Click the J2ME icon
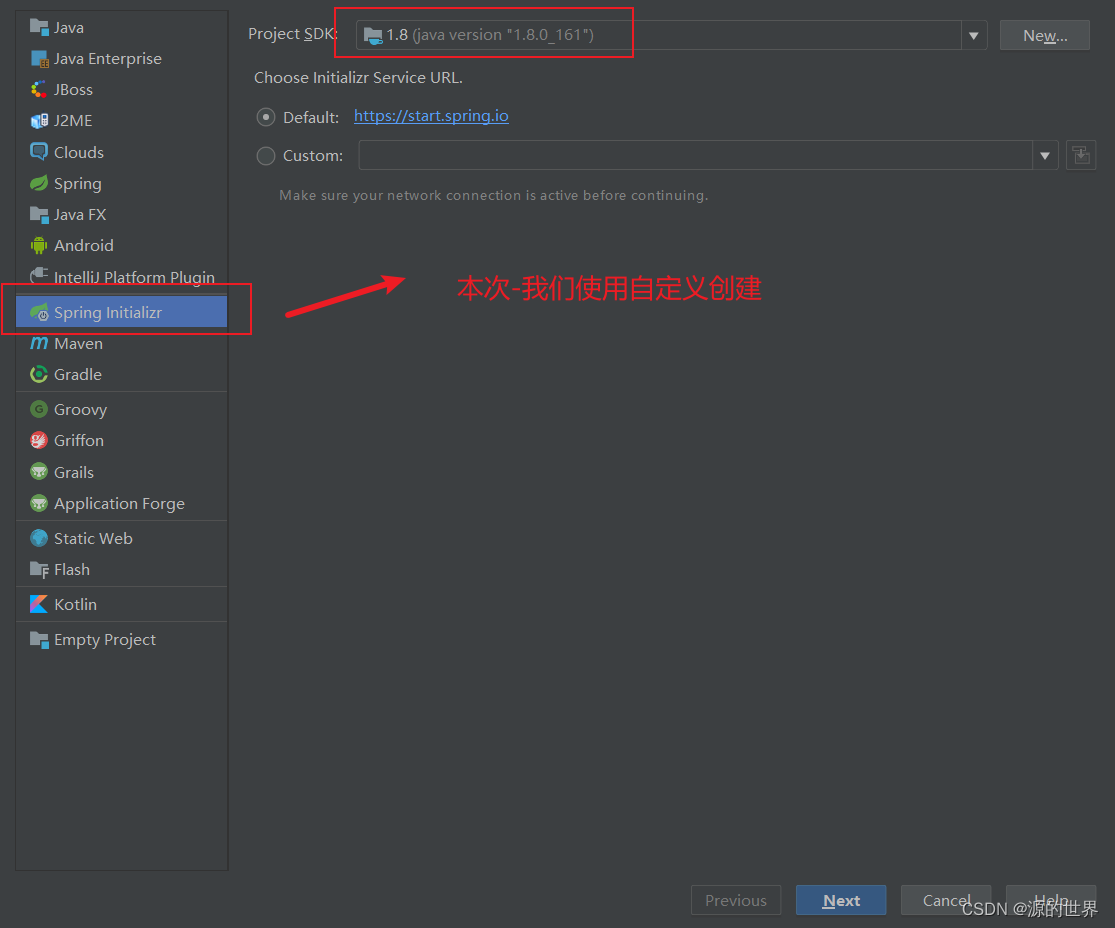Screen dimensions: 1115x928 [39, 121]
